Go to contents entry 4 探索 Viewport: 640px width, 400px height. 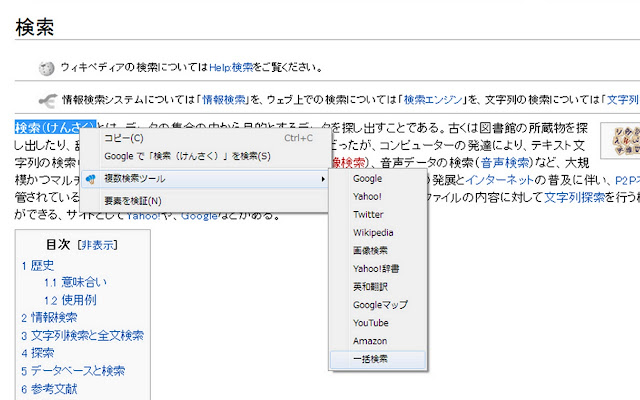[x=38, y=353]
